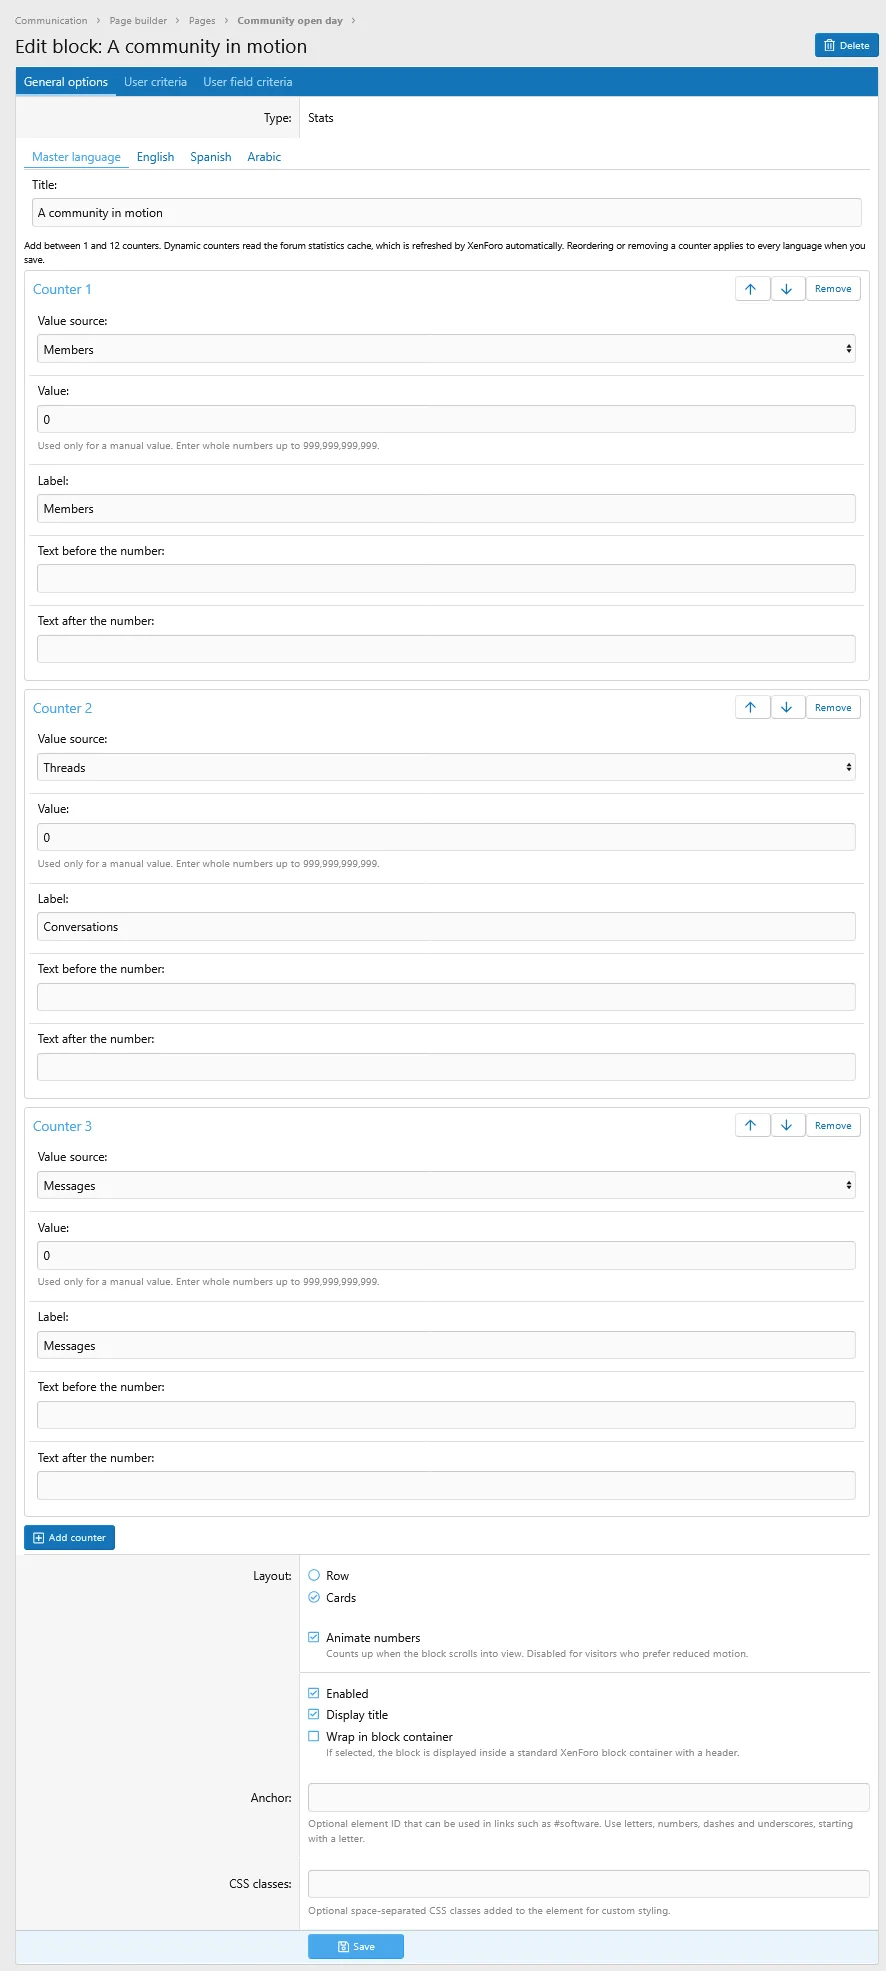Select the Row layout option
Image resolution: width=886 pixels, height=1972 pixels.
click(314, 1575)
